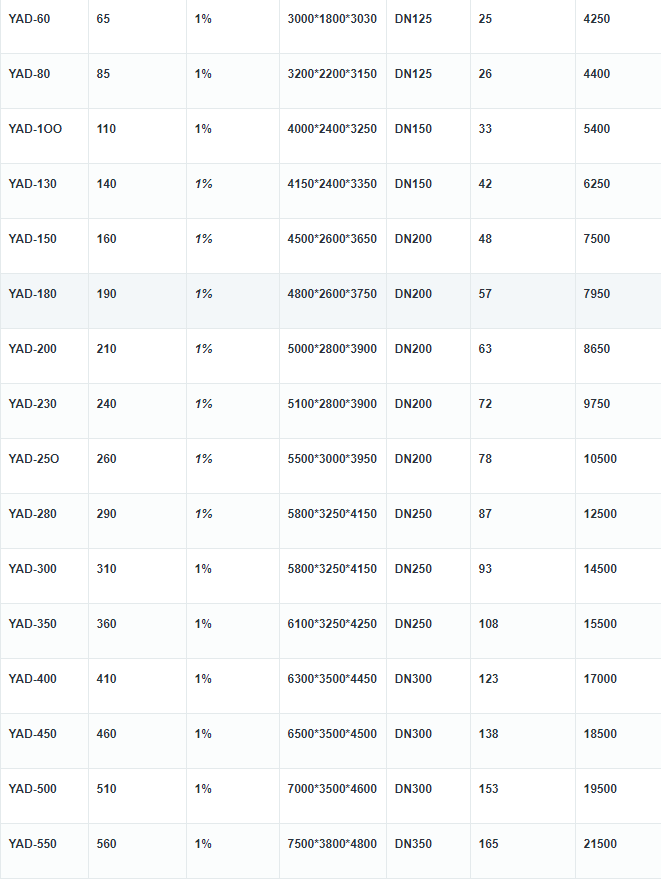Select the 7950 value in highlighted row
This screenshot has width=661, height=879.
tap(597, 294)
